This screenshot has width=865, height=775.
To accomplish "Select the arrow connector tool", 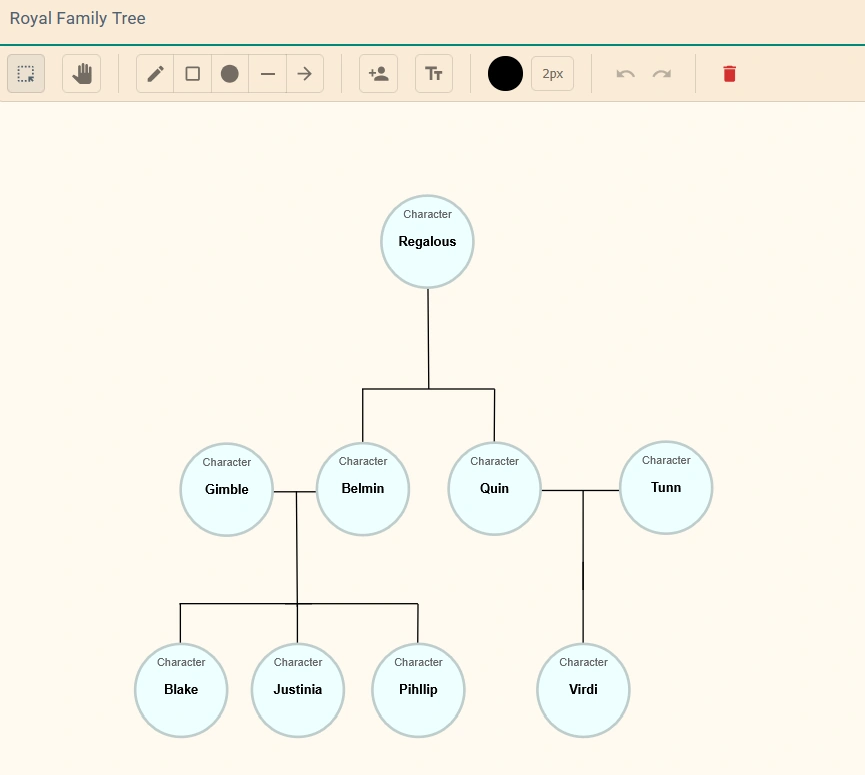I will [305, 74].
